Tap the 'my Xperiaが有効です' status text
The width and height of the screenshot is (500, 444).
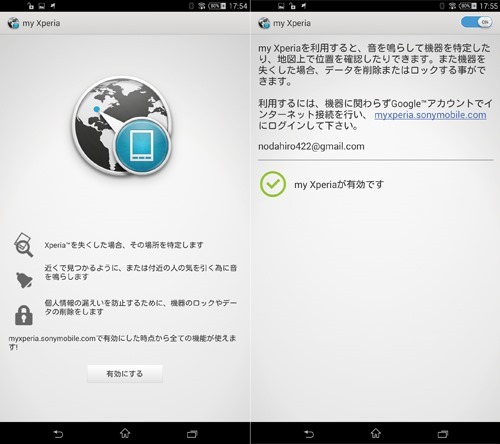pos(339,184)
